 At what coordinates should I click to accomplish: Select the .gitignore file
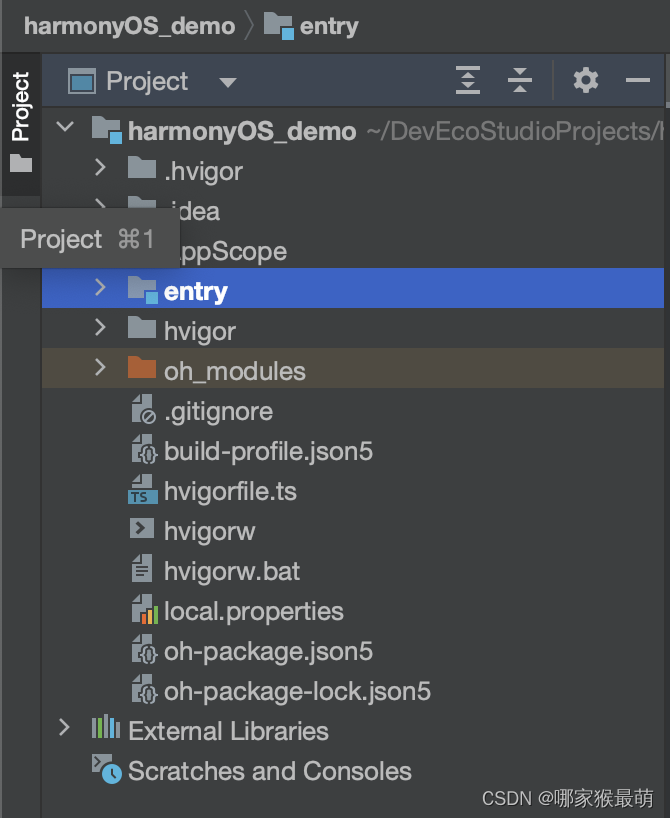(x=218, y=411)
